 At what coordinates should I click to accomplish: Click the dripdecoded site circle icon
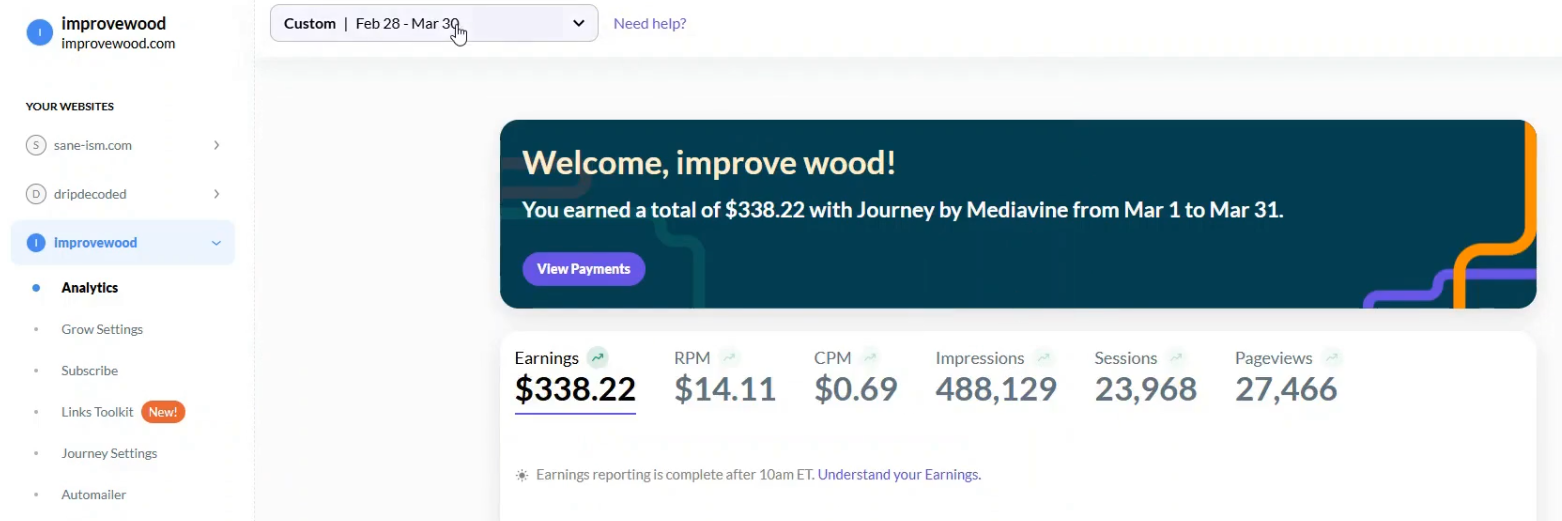pos(36,194)
